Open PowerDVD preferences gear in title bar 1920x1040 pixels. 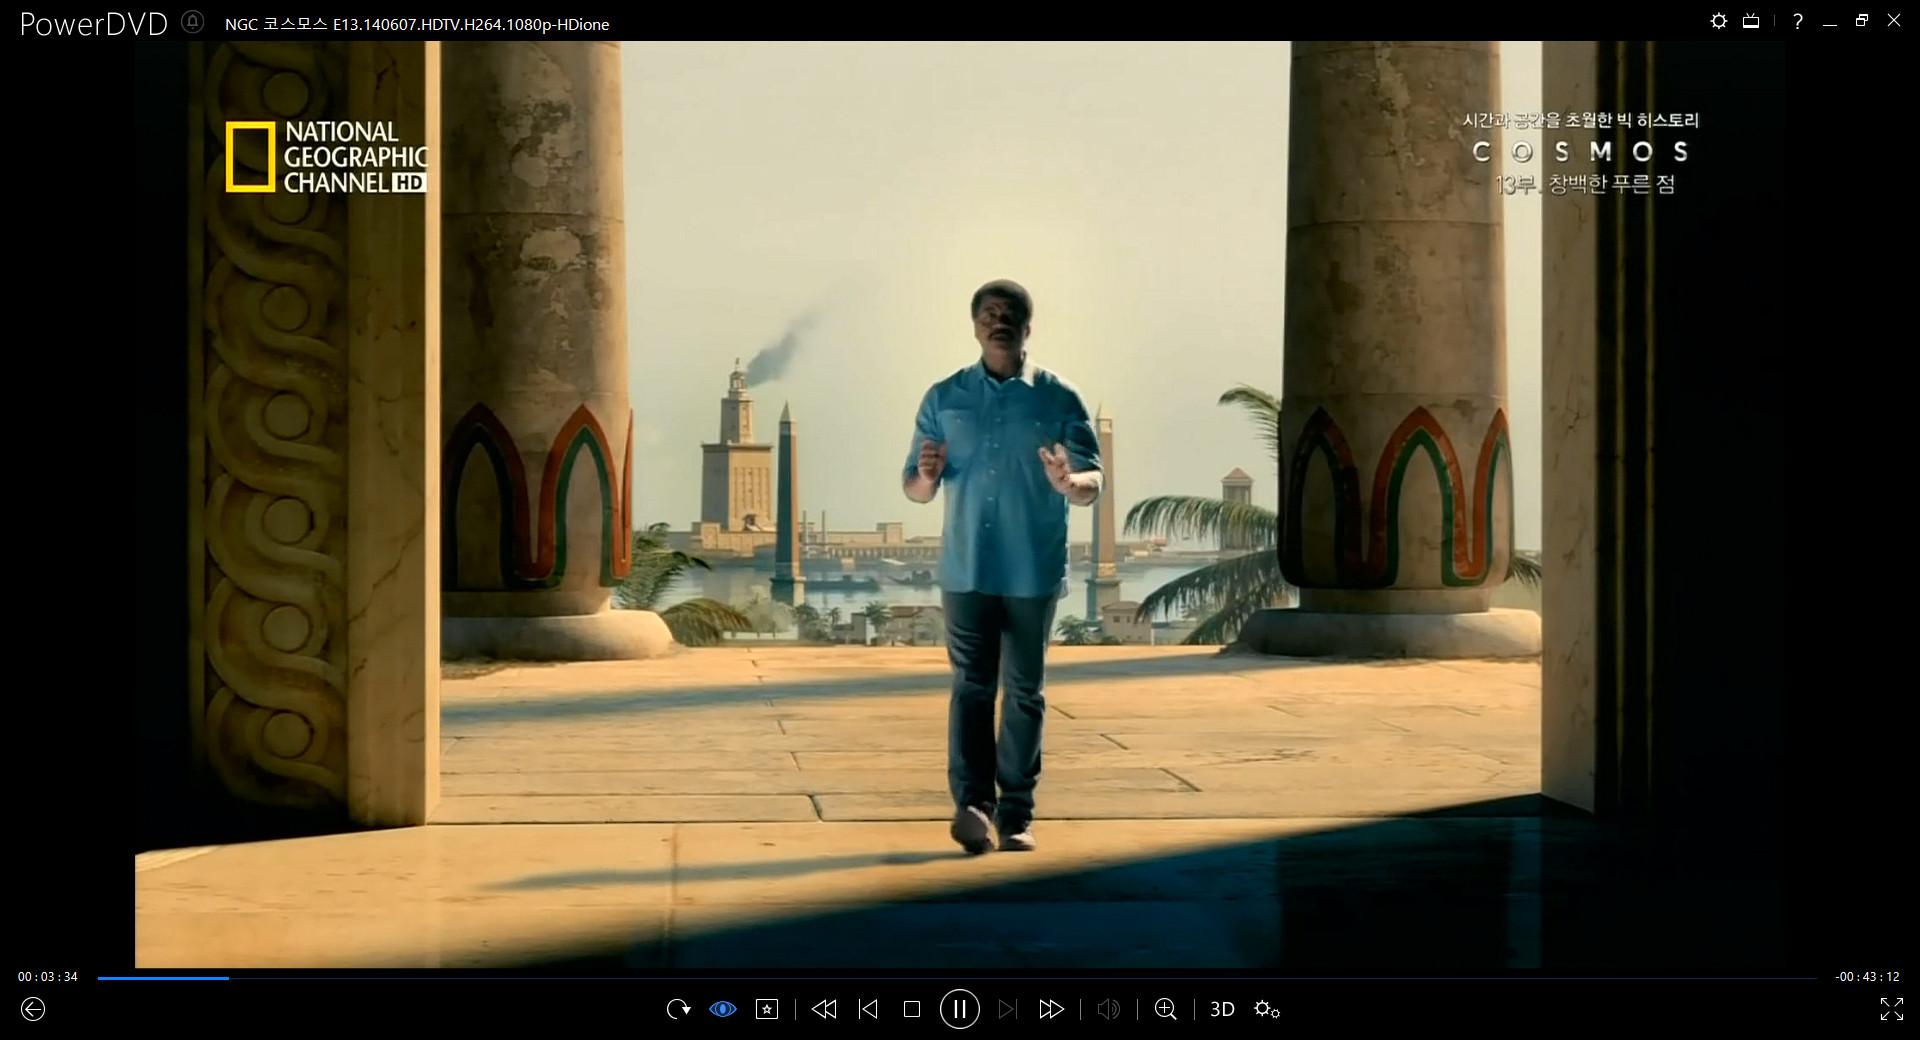(x=1718, y=21)
